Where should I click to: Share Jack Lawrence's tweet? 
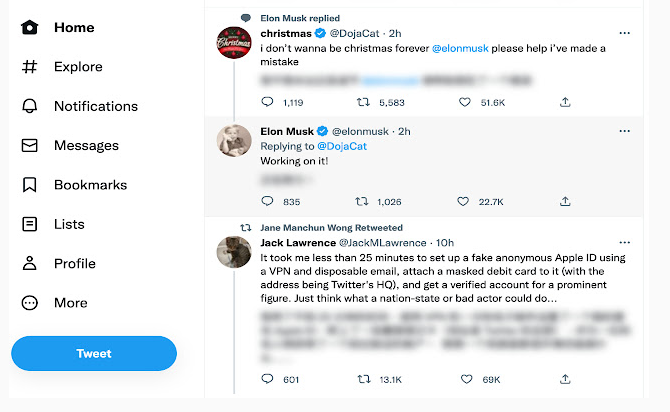[x=565, y=379]
